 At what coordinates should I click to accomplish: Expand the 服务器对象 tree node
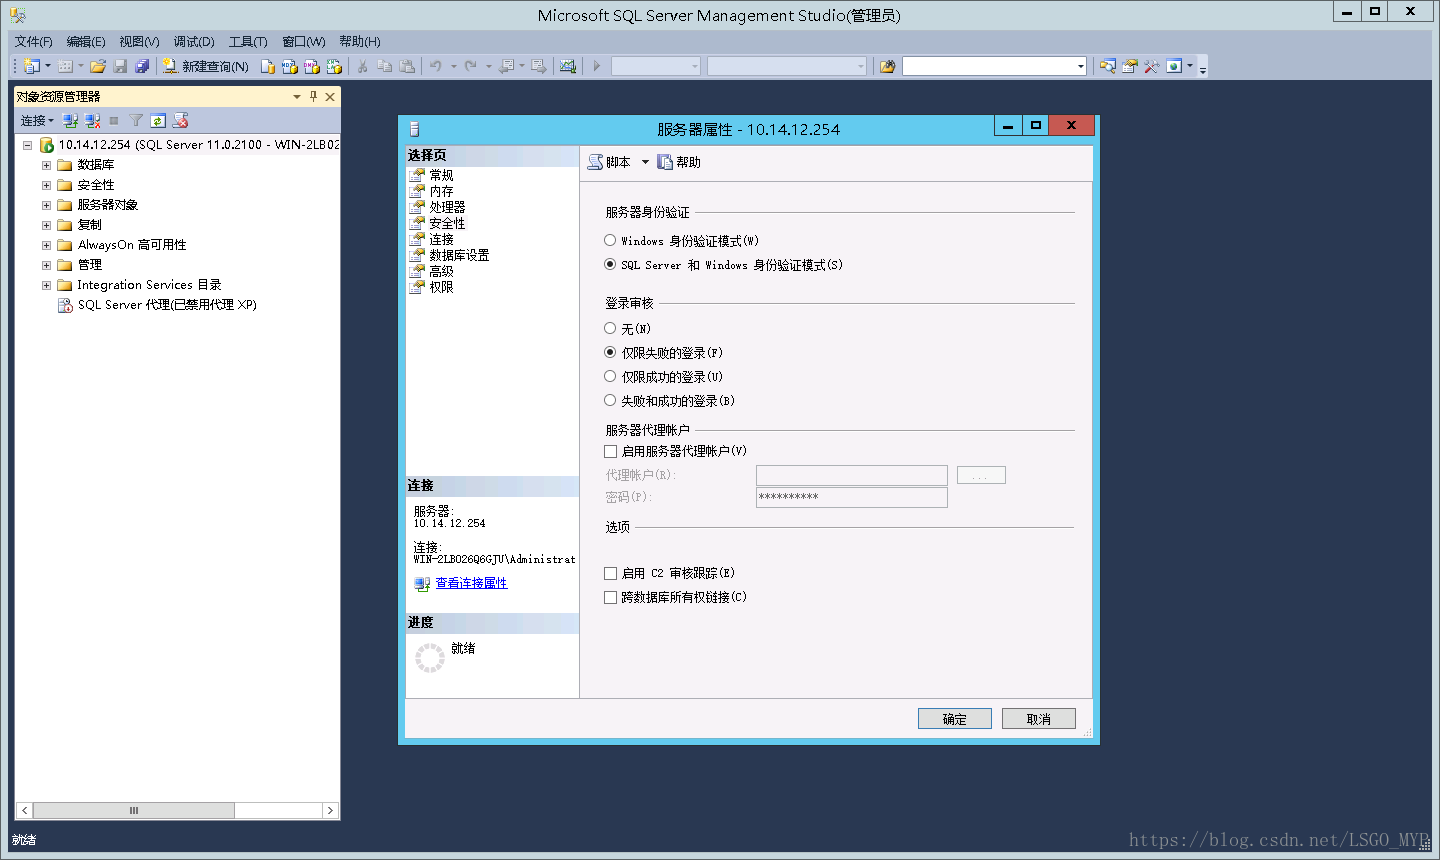46,205
